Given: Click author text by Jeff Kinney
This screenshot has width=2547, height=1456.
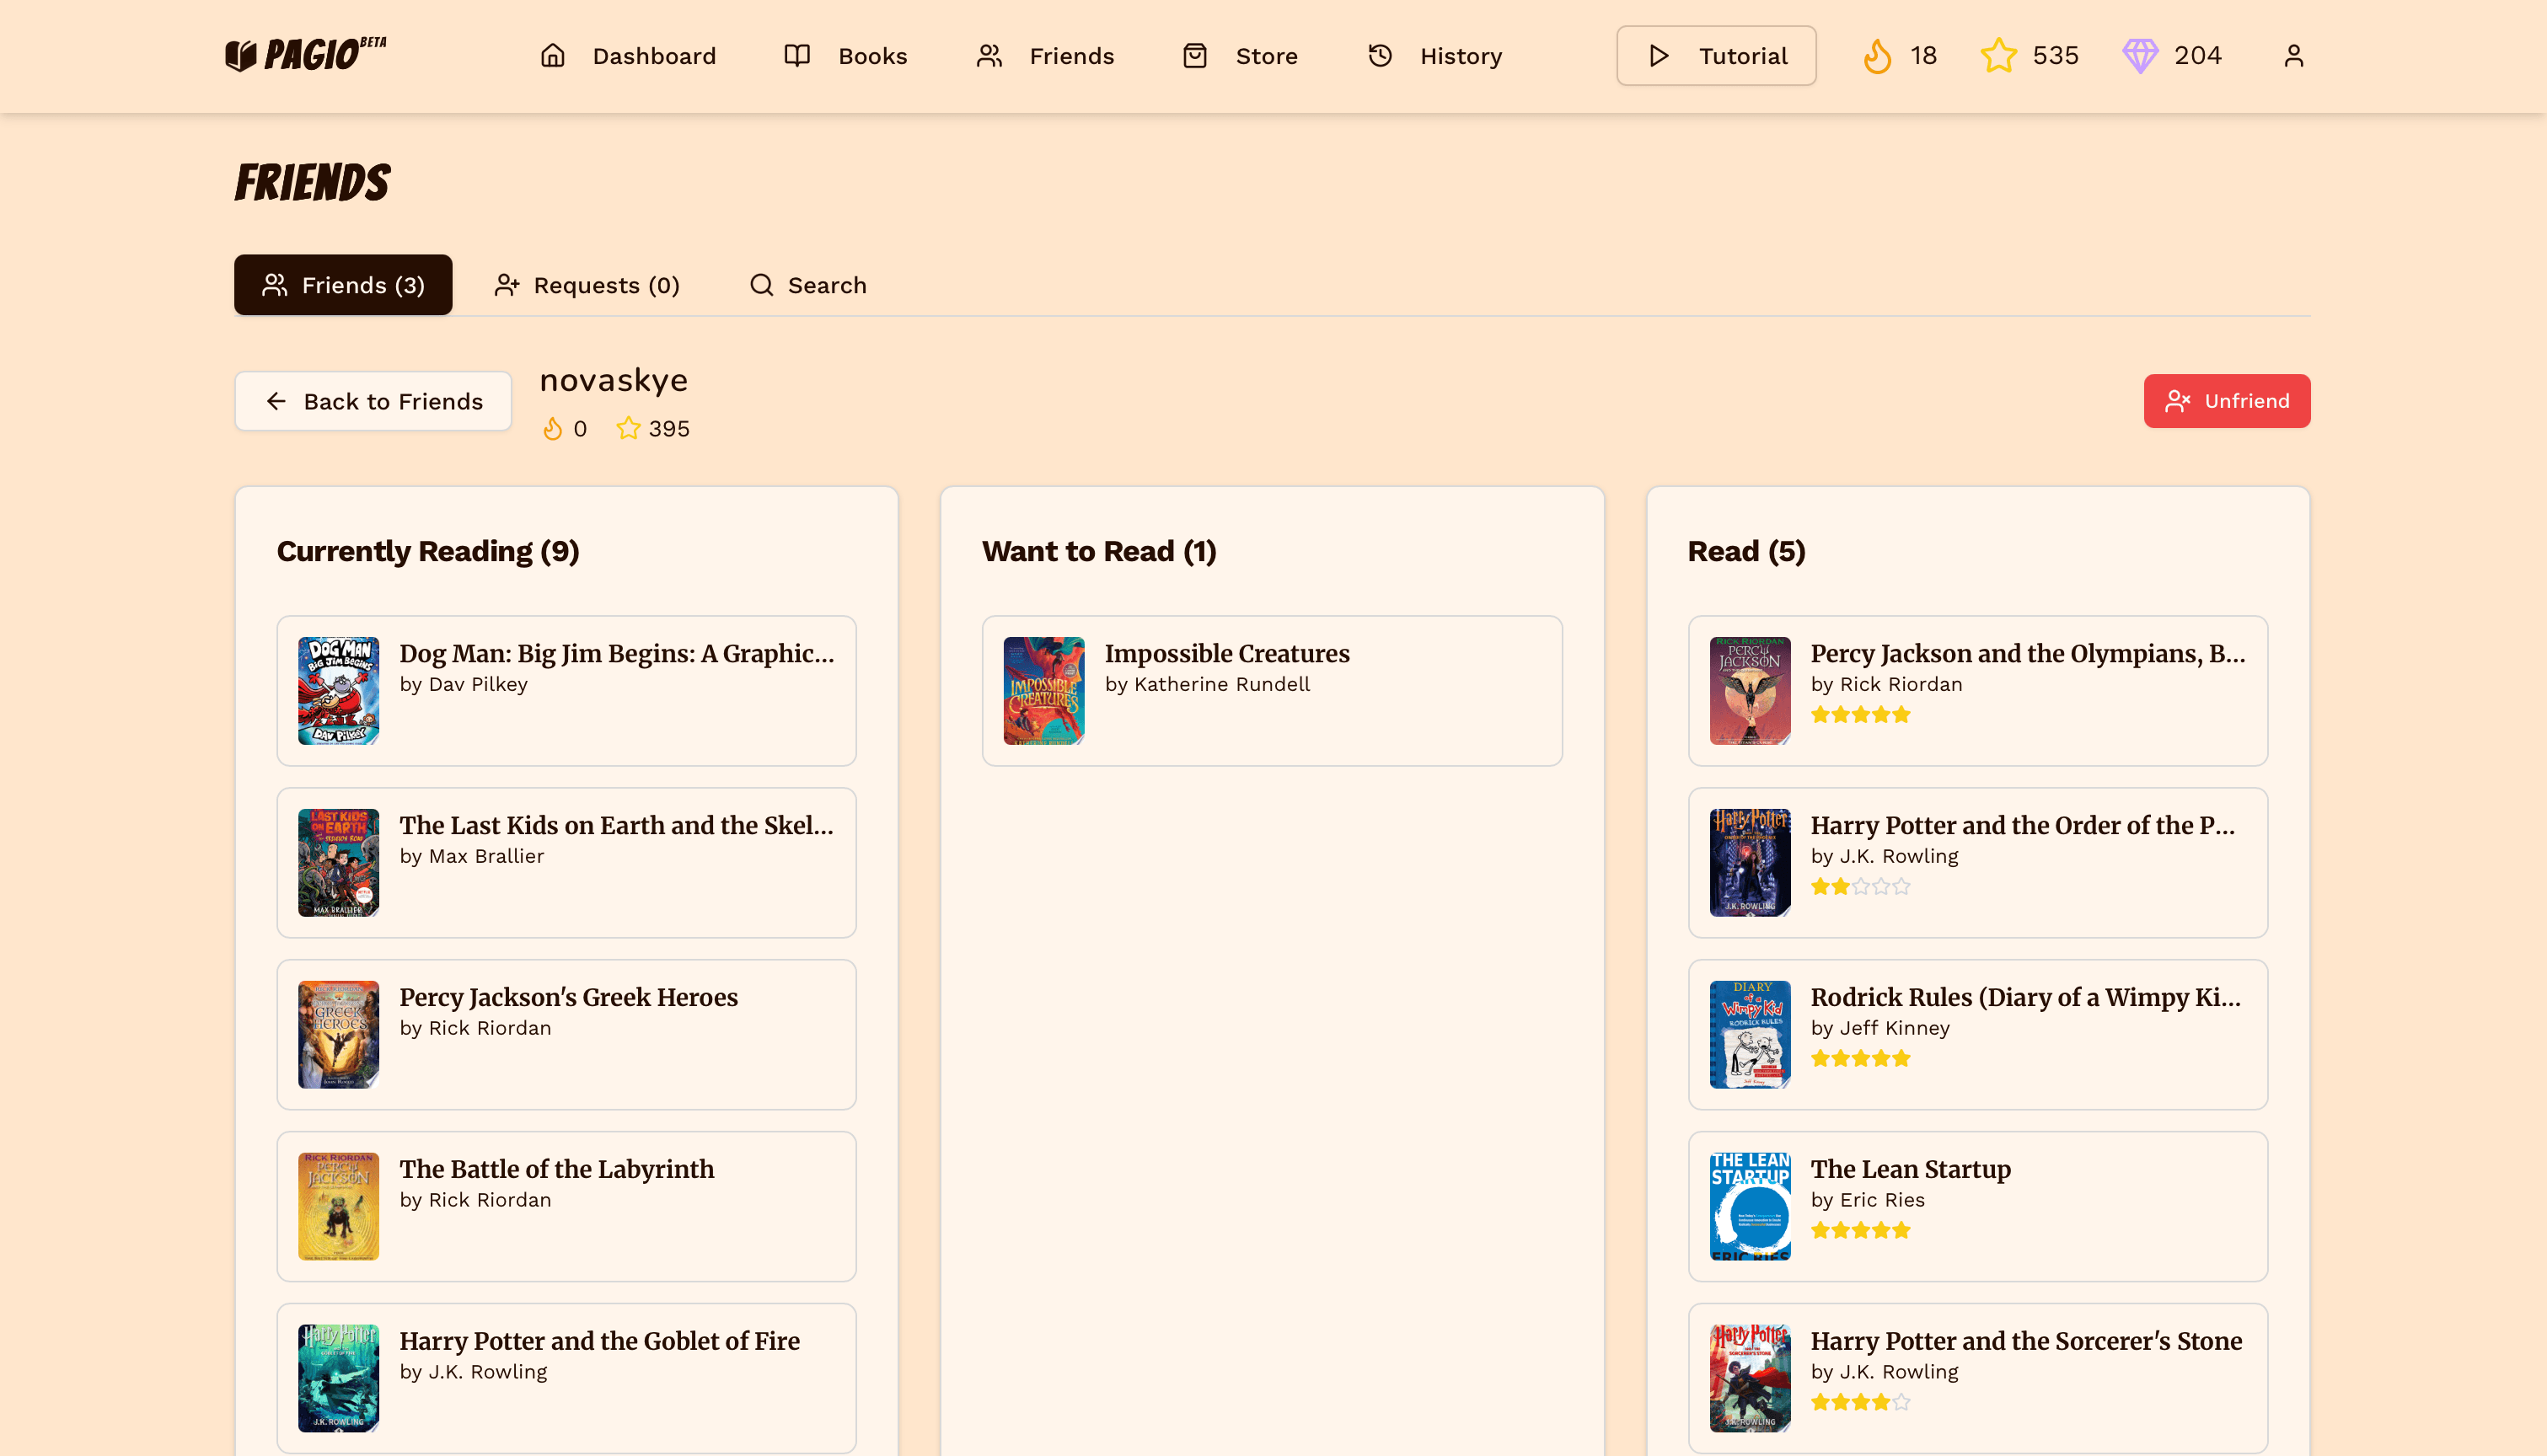Looking at the screenshot, I should pyautogui.click(x=1880, y=1028).
